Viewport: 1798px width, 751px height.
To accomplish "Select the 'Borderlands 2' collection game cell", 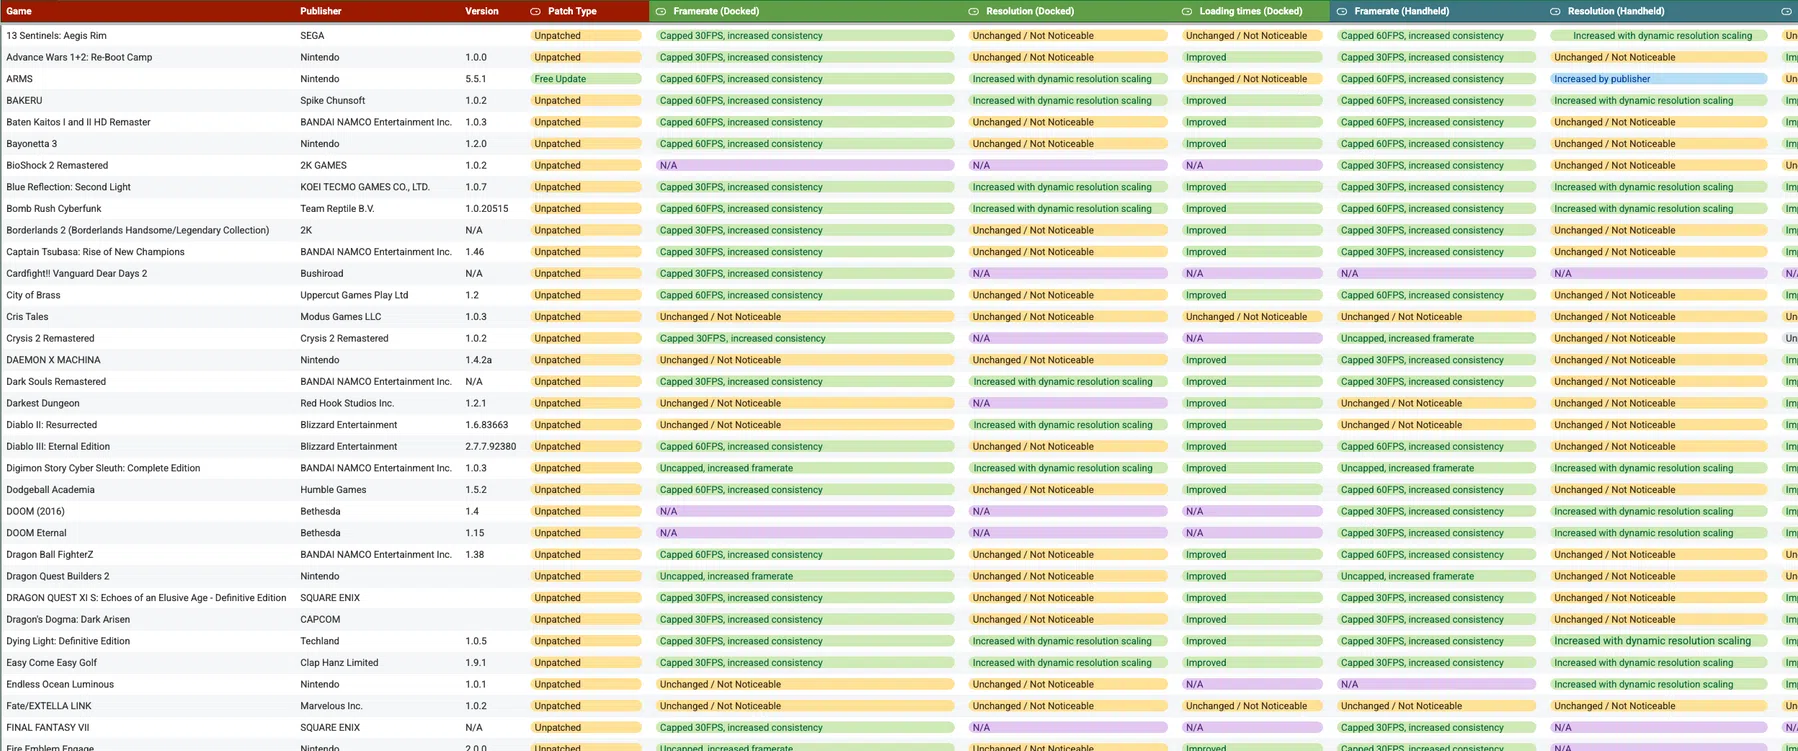I will (138, 231).
